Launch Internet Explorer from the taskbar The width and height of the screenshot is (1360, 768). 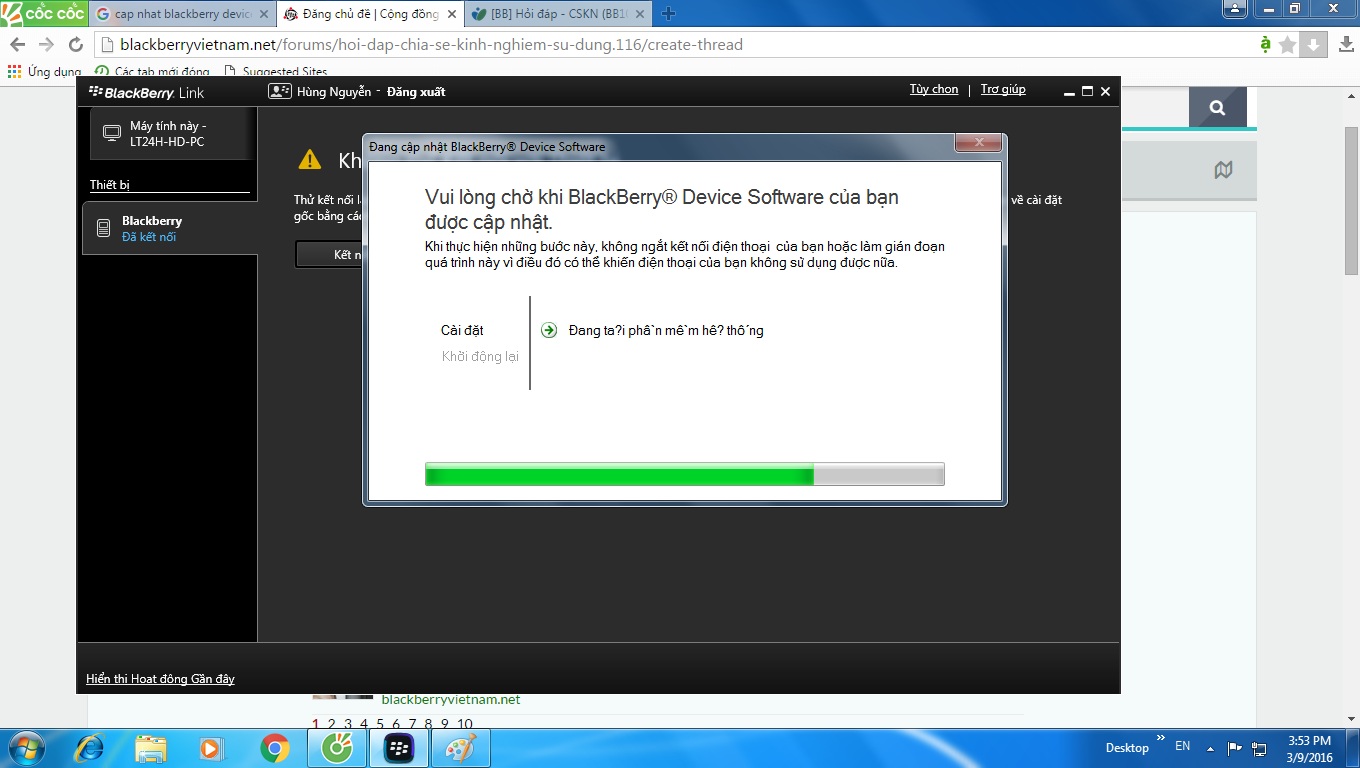click(89, 748)
